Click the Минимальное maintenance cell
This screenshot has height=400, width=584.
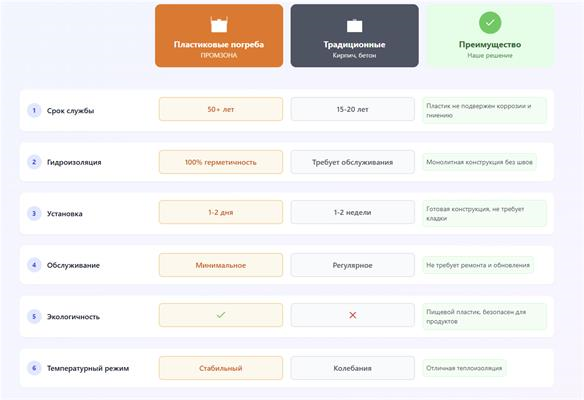coord(221,265)
